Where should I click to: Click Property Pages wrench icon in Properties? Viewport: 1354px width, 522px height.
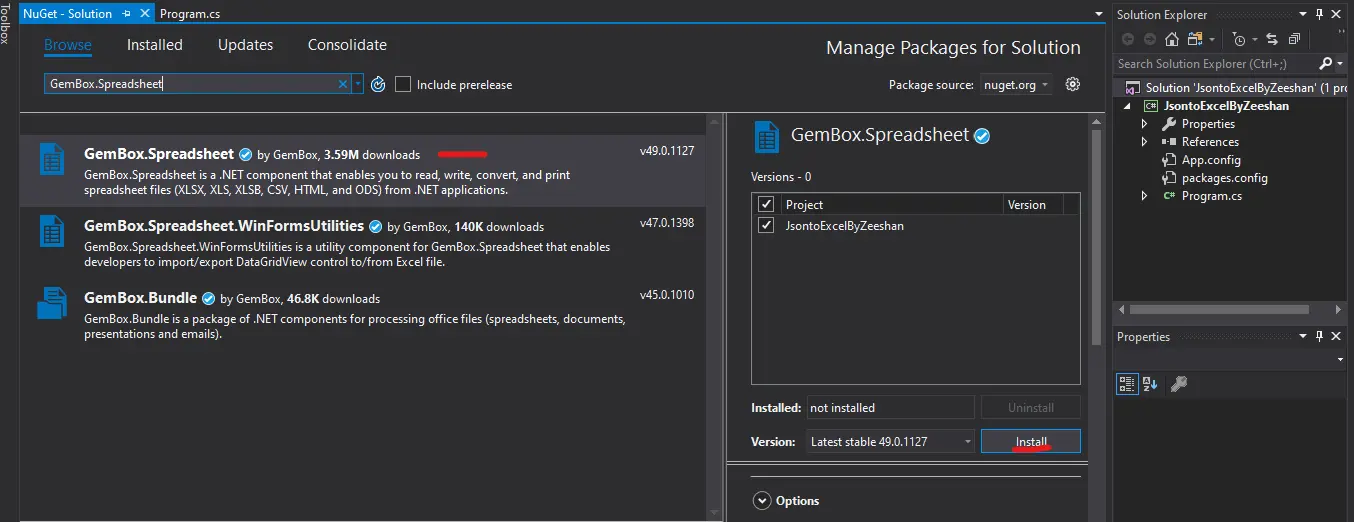1179,383
